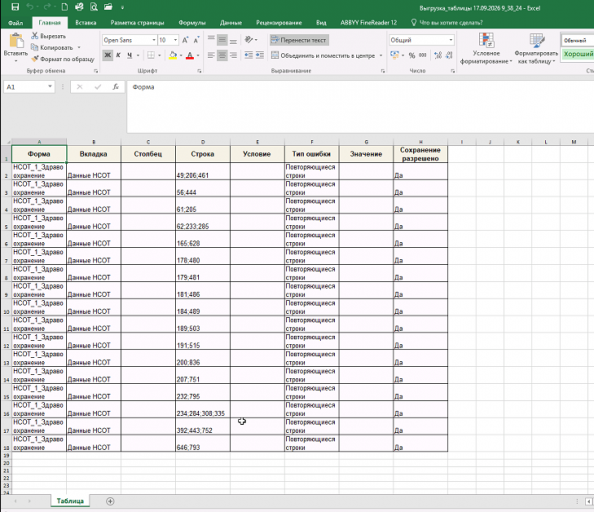This screenshot has height=512, width=594.
Task: Switch to the Формулы ribbon tab
Action: click(192, 23)
